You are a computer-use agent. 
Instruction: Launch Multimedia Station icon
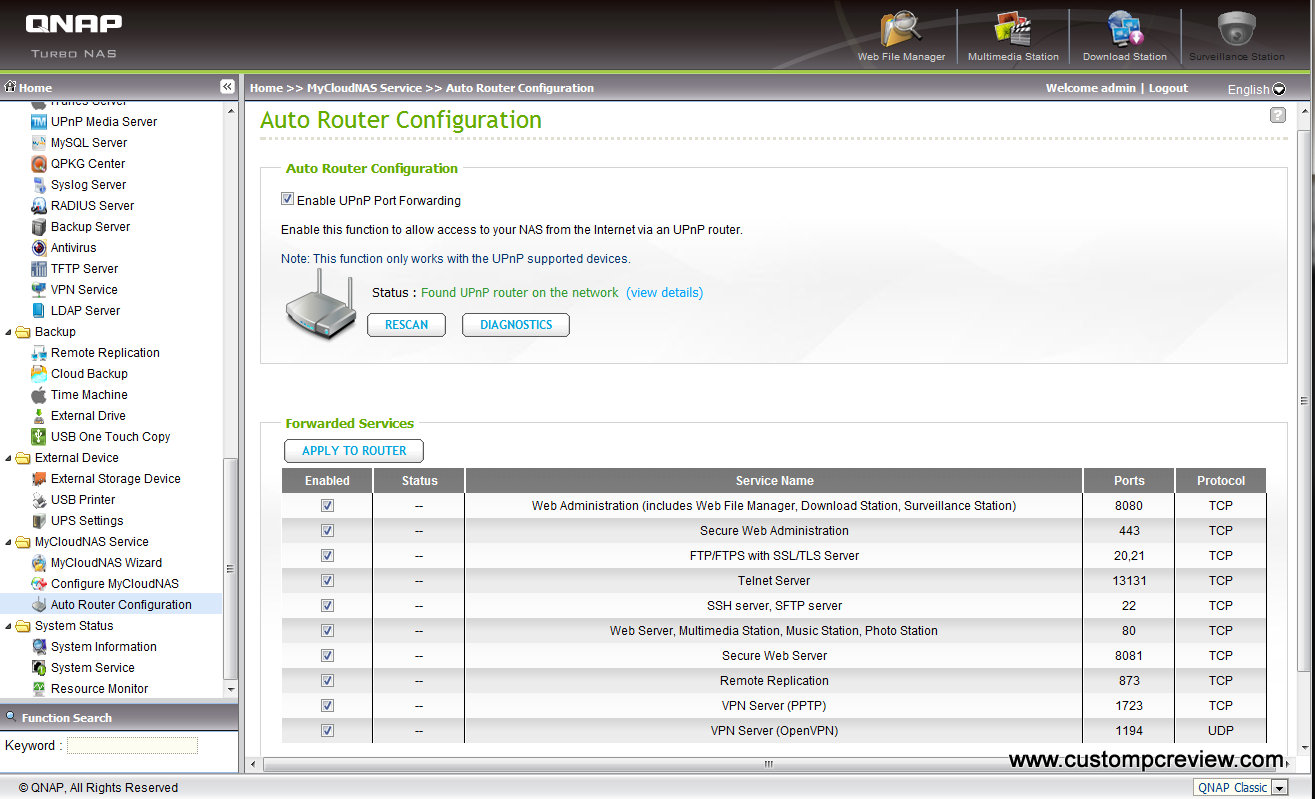tap(1013, 30)
